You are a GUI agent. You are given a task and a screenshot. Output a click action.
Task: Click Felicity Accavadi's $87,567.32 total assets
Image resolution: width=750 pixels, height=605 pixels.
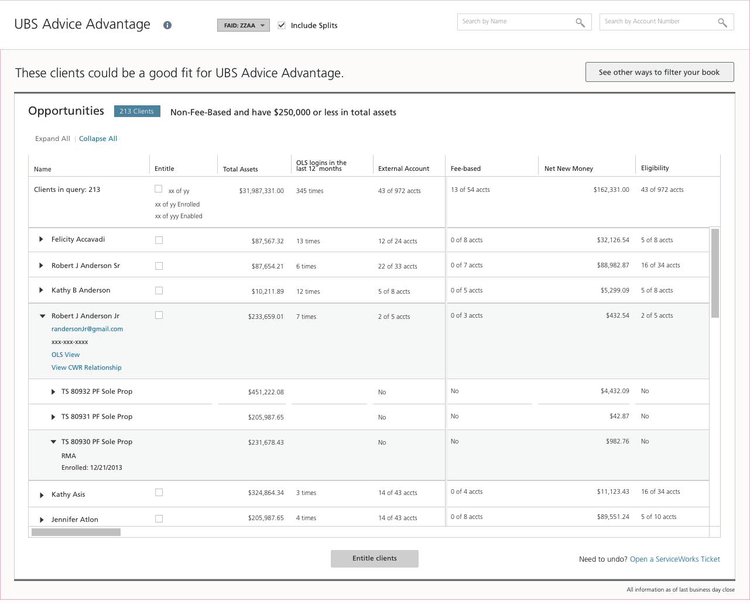[267, 241]
